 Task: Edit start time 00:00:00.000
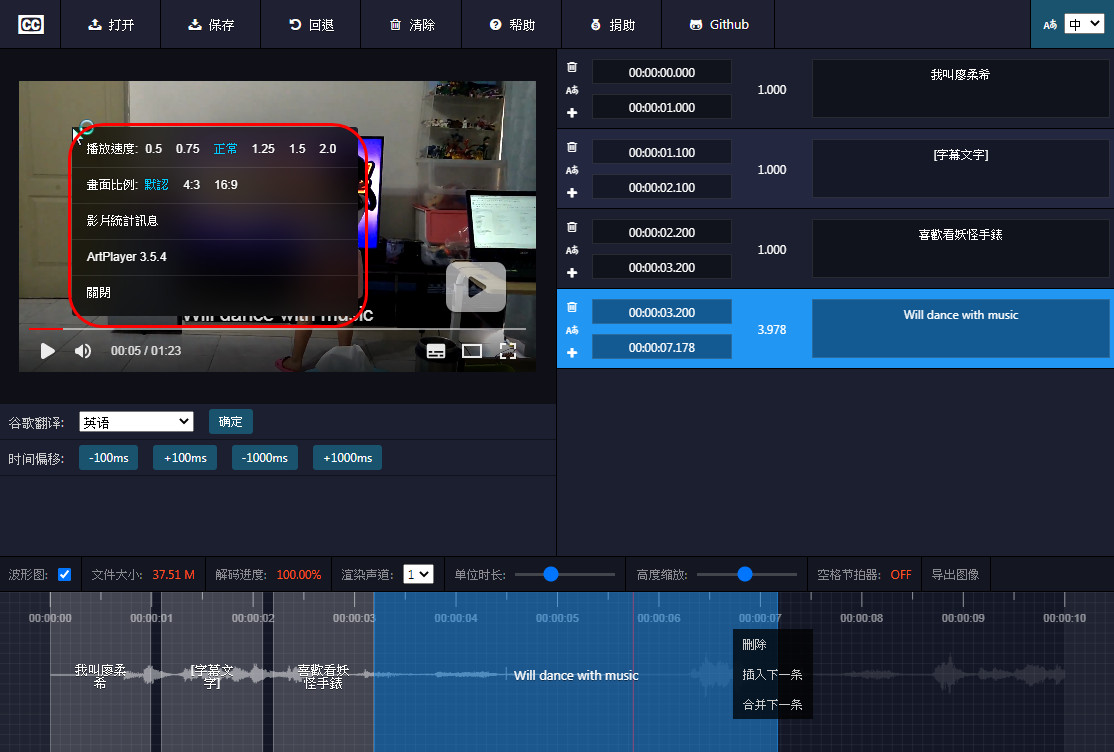661,72
